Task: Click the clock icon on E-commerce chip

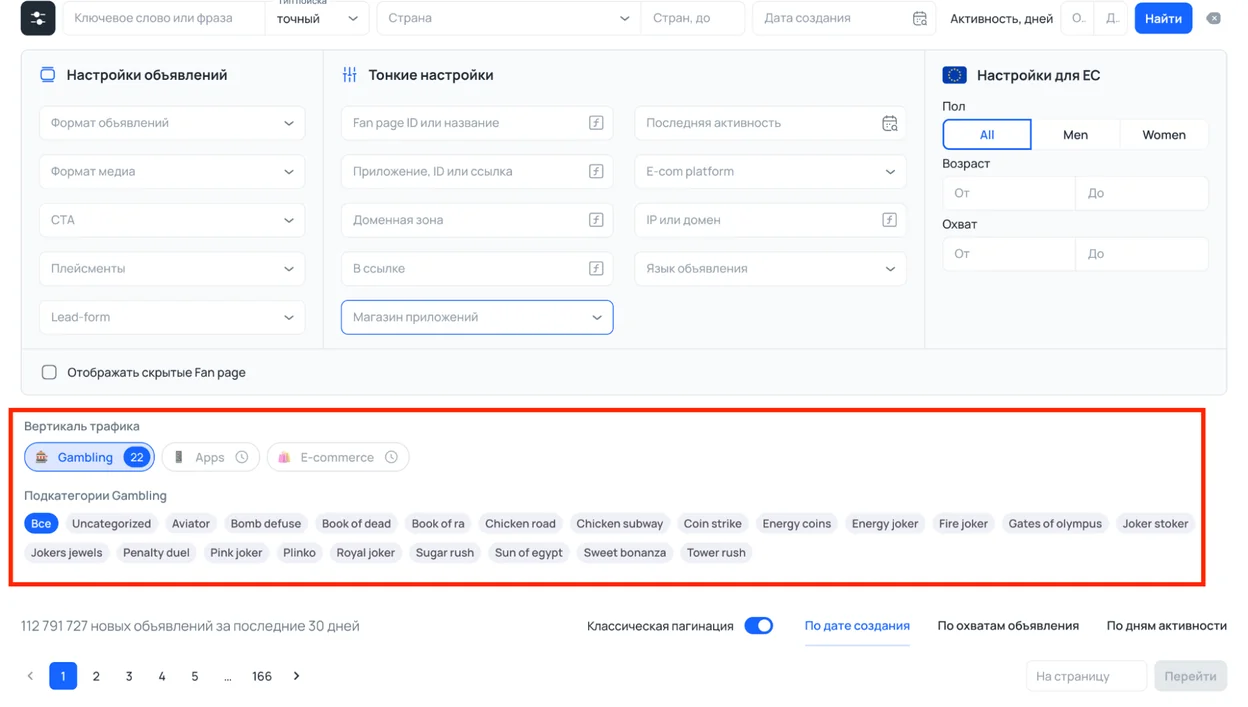Action: coord(391,457)
